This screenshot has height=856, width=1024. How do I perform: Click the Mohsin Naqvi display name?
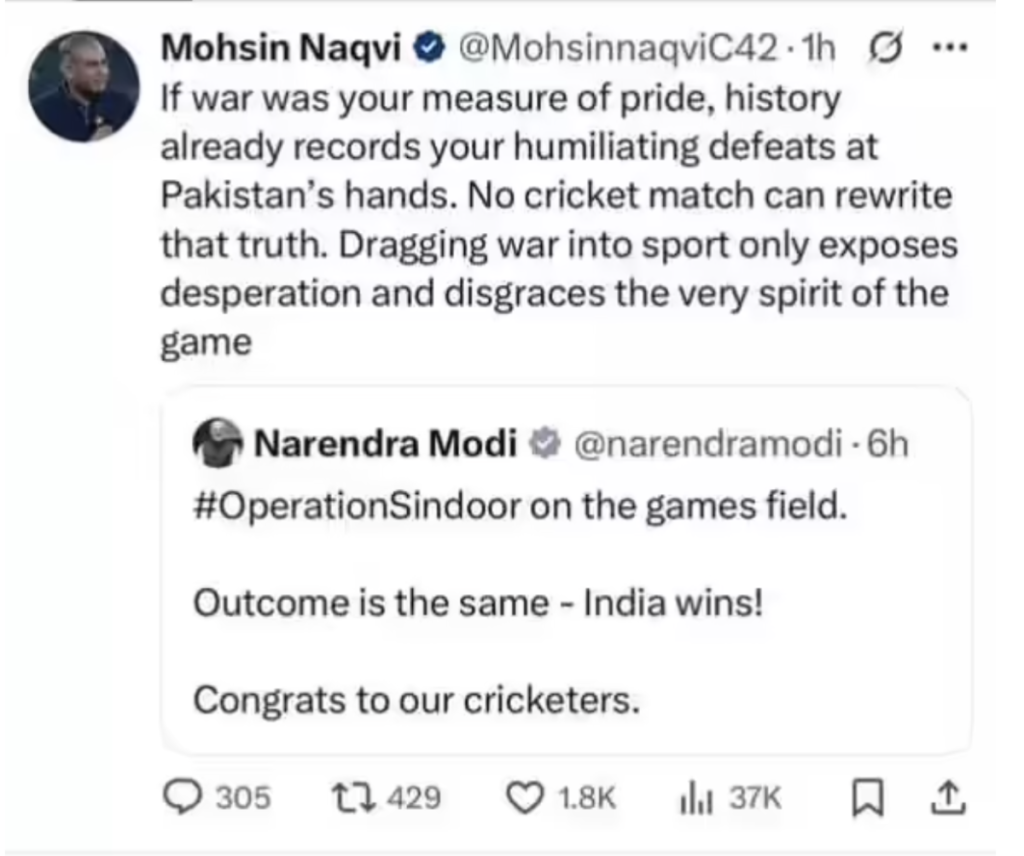point(285,48)
